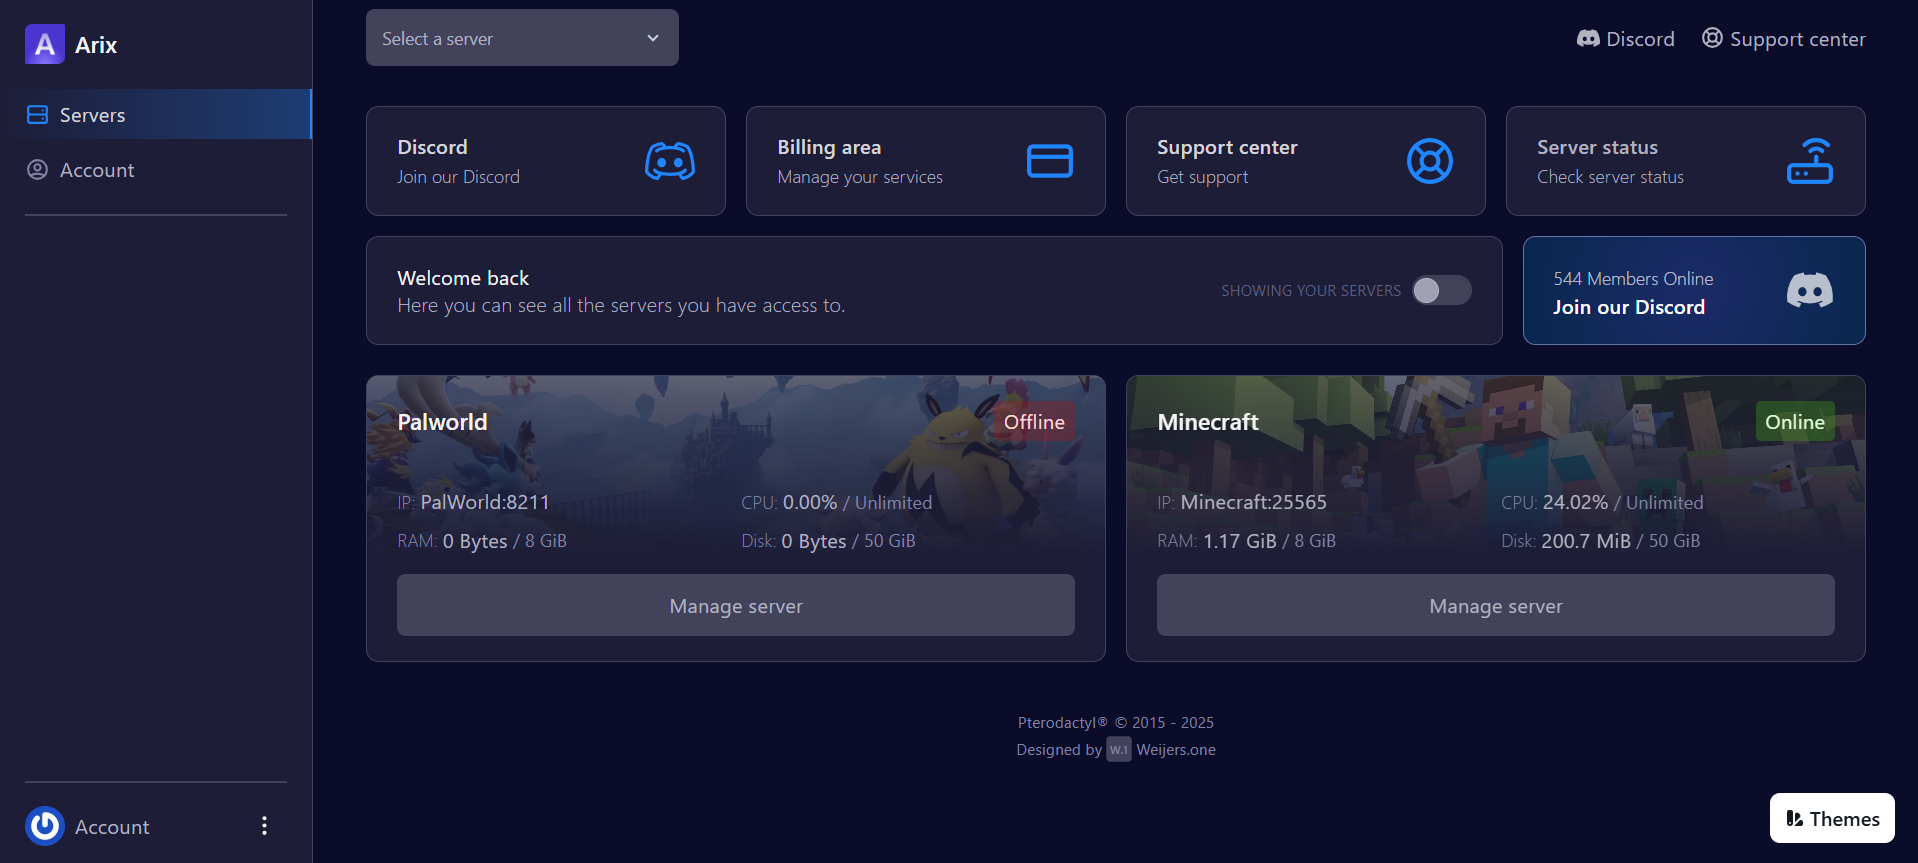Click the Weijers.one W.1 badge icon

coord(1118,750)
